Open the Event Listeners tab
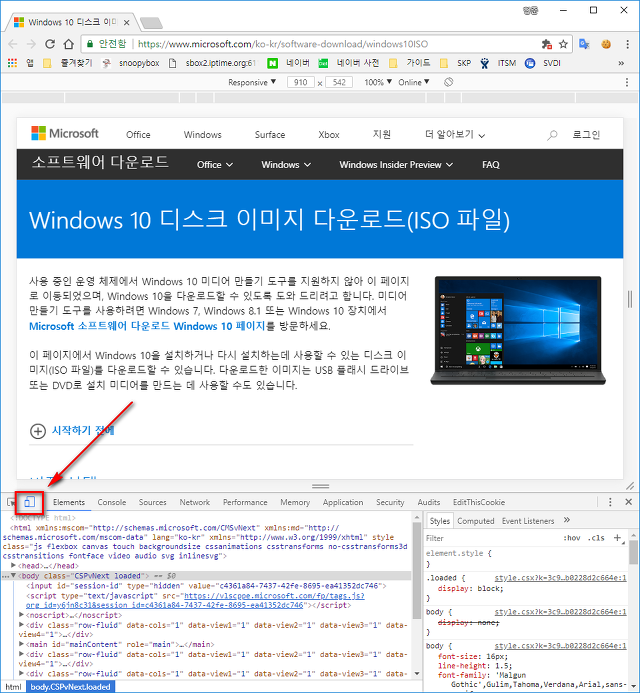This screenshot has width=640, height=693. tap(528, 521)
